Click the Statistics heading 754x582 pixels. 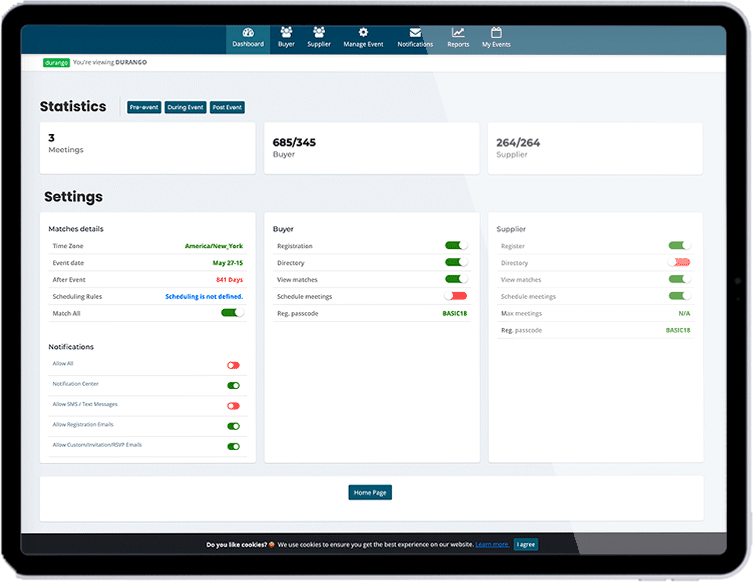pos(73,106)
